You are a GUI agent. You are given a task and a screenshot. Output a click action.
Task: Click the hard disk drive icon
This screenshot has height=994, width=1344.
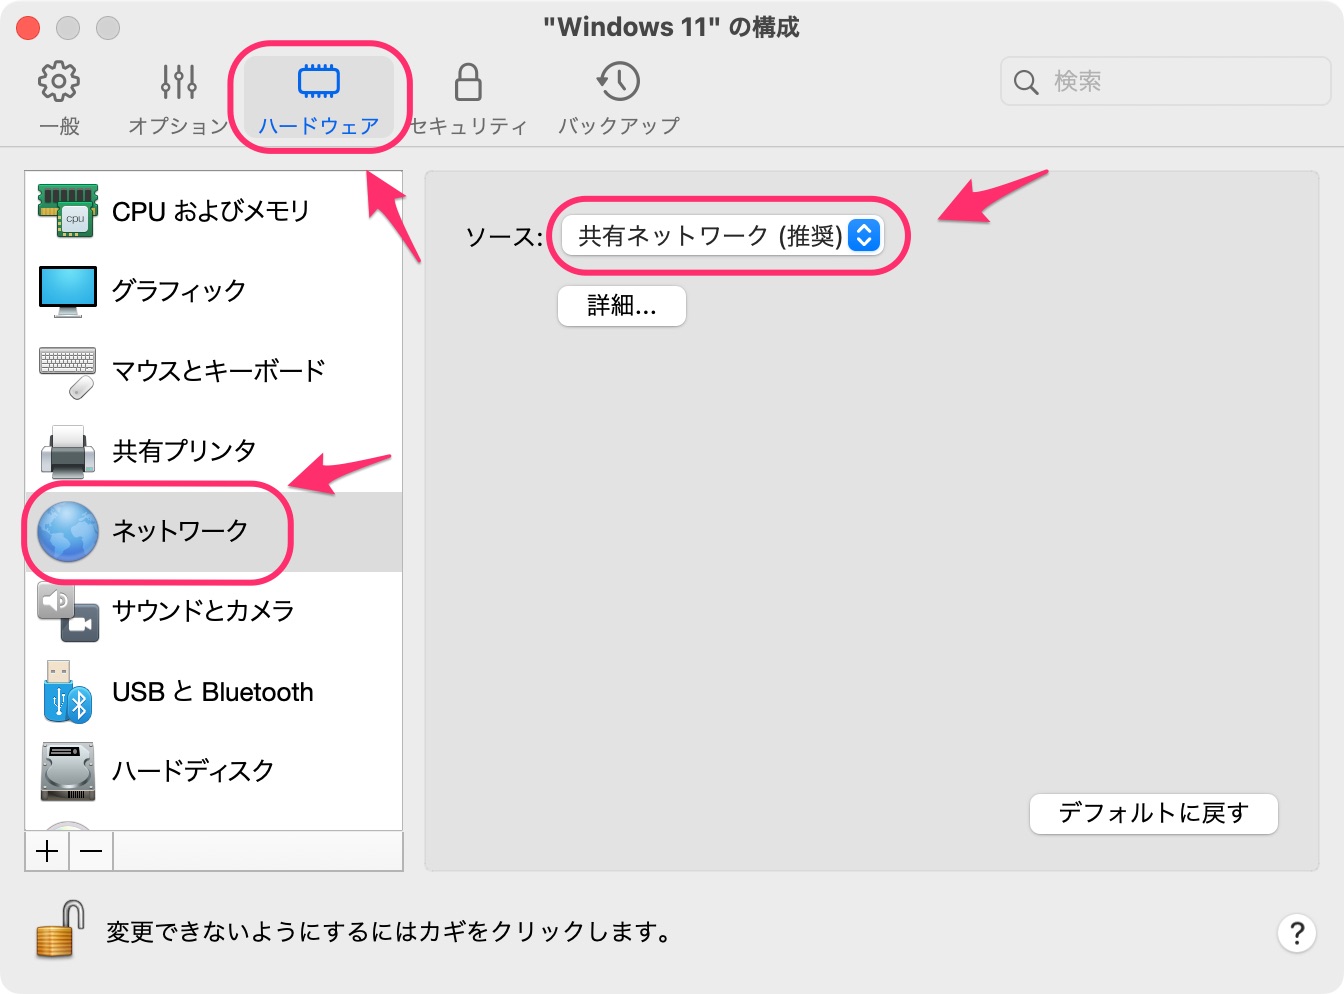tap(68, 771)
